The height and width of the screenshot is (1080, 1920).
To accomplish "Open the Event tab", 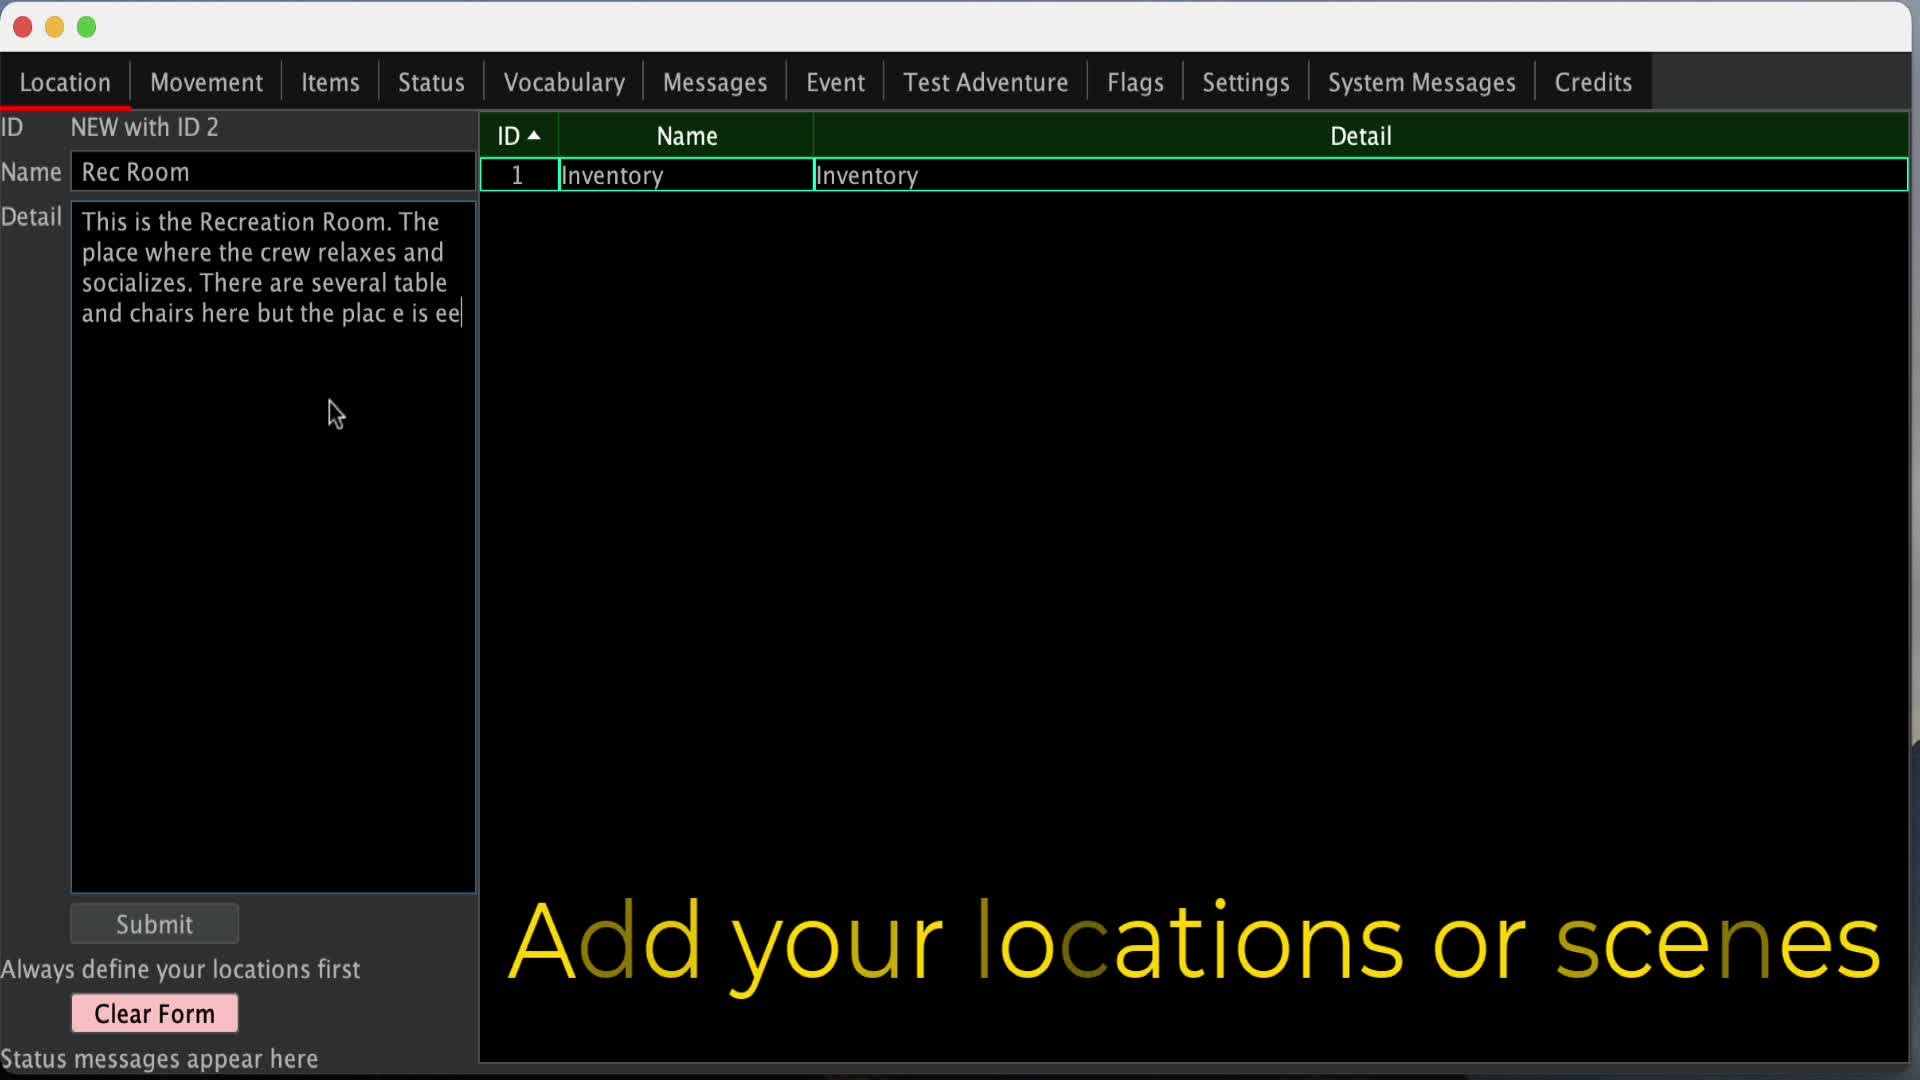I will point(835,82).
